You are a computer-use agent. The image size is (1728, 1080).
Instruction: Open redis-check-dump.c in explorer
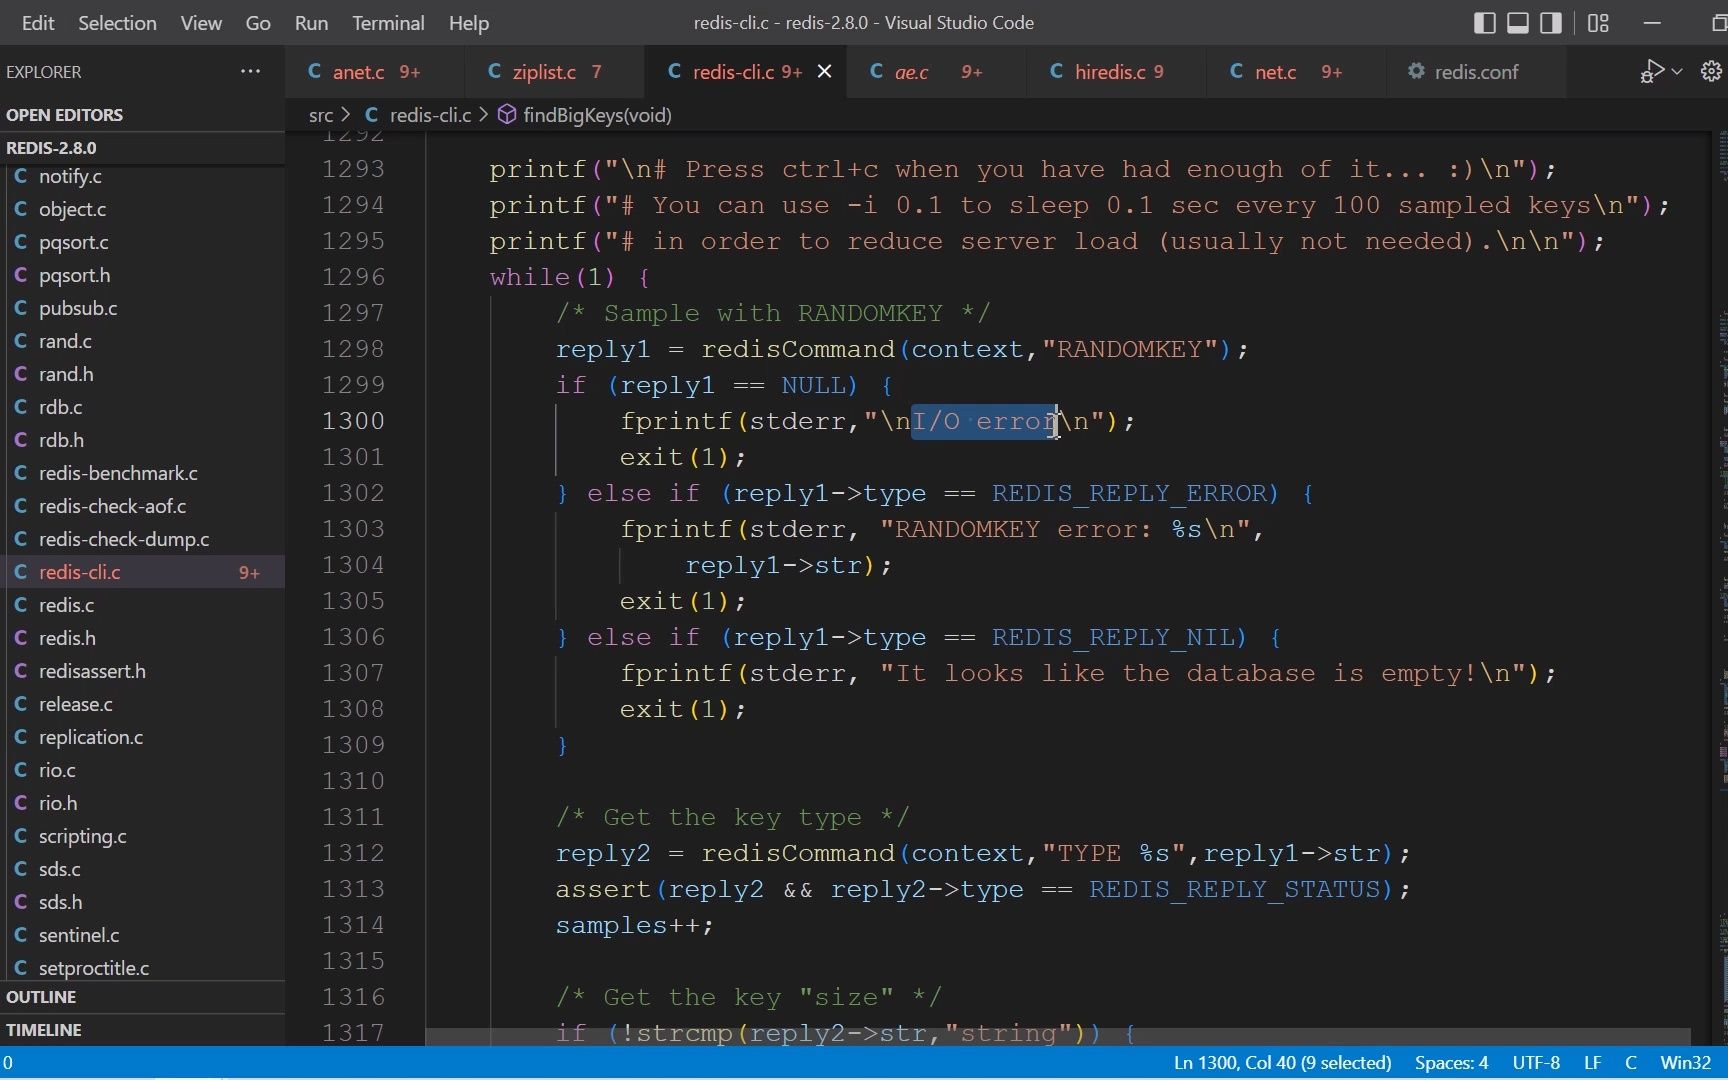(x=142, y=539)
